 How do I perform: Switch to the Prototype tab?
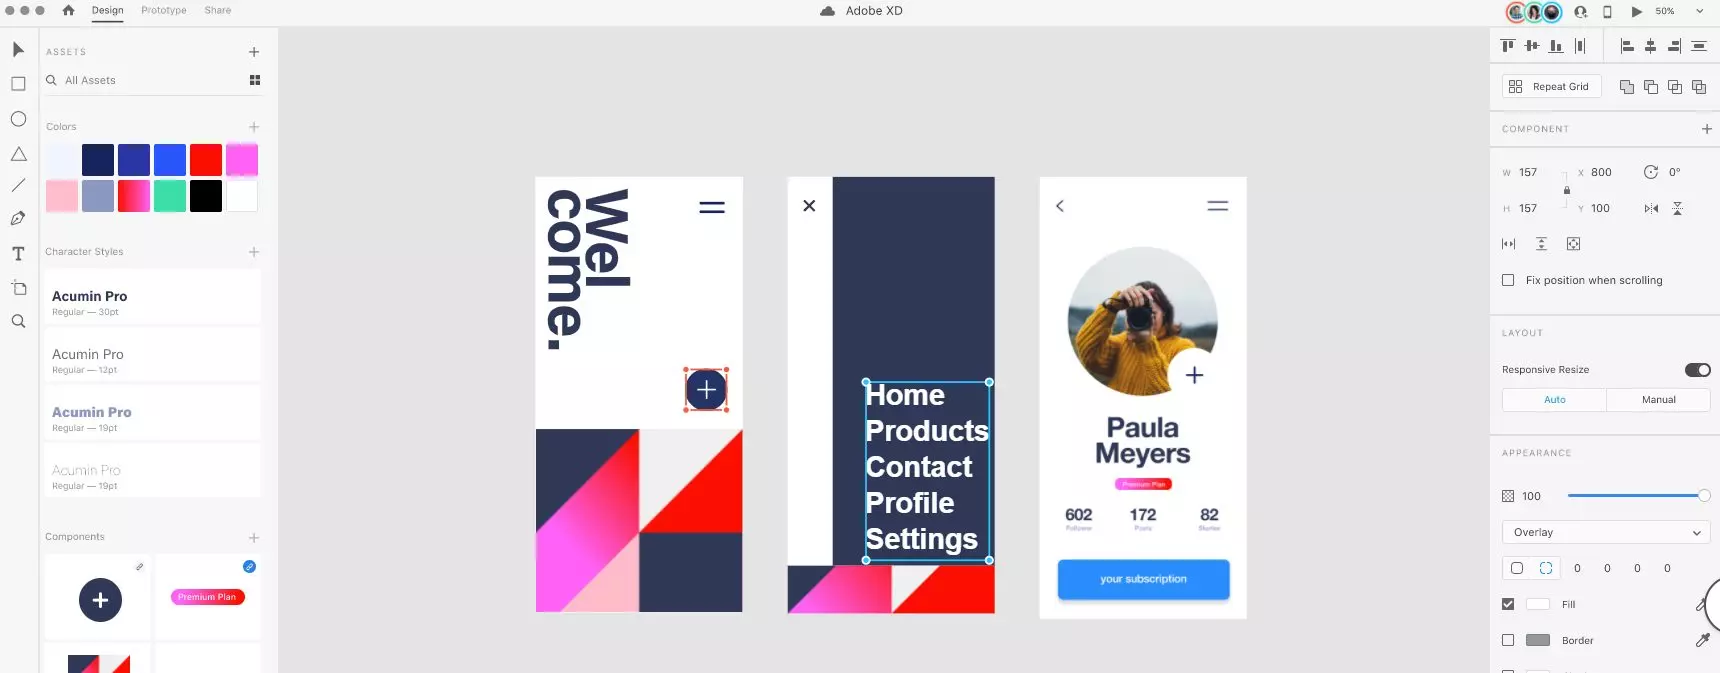[164, 10]
